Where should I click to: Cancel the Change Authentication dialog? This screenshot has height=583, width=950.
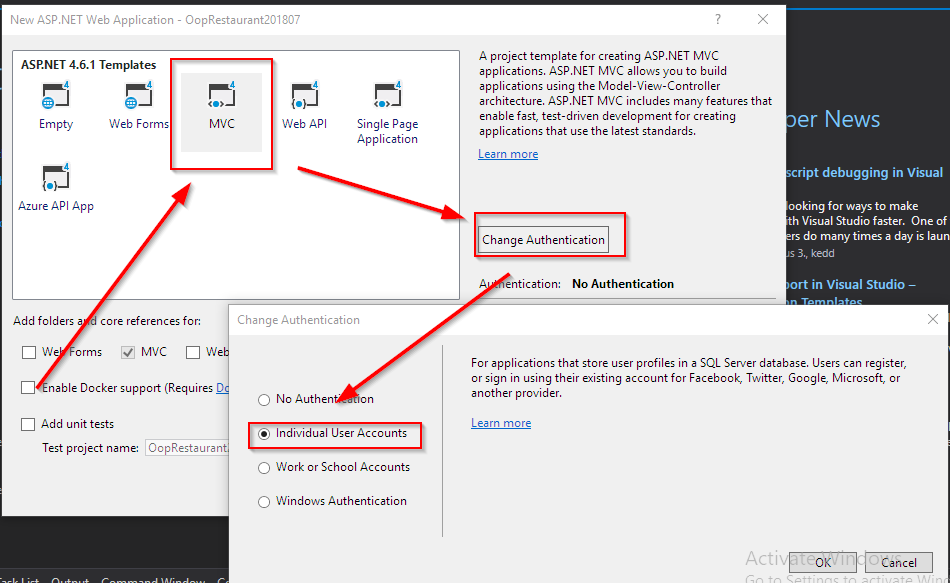[899, 562]
